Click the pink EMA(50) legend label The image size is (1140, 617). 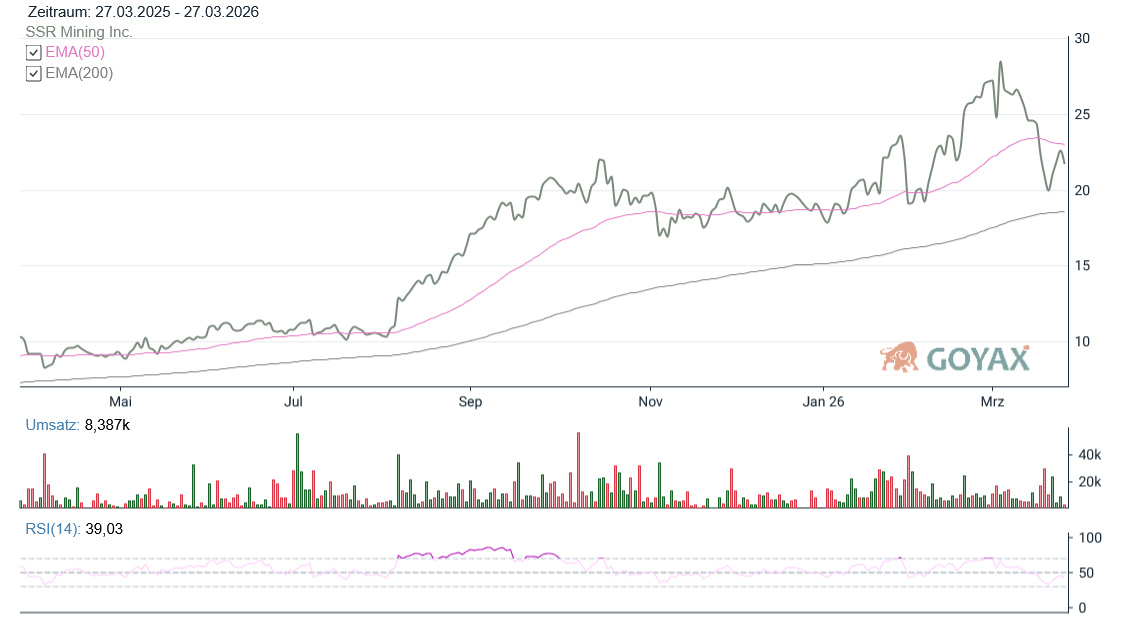(75, 53)
